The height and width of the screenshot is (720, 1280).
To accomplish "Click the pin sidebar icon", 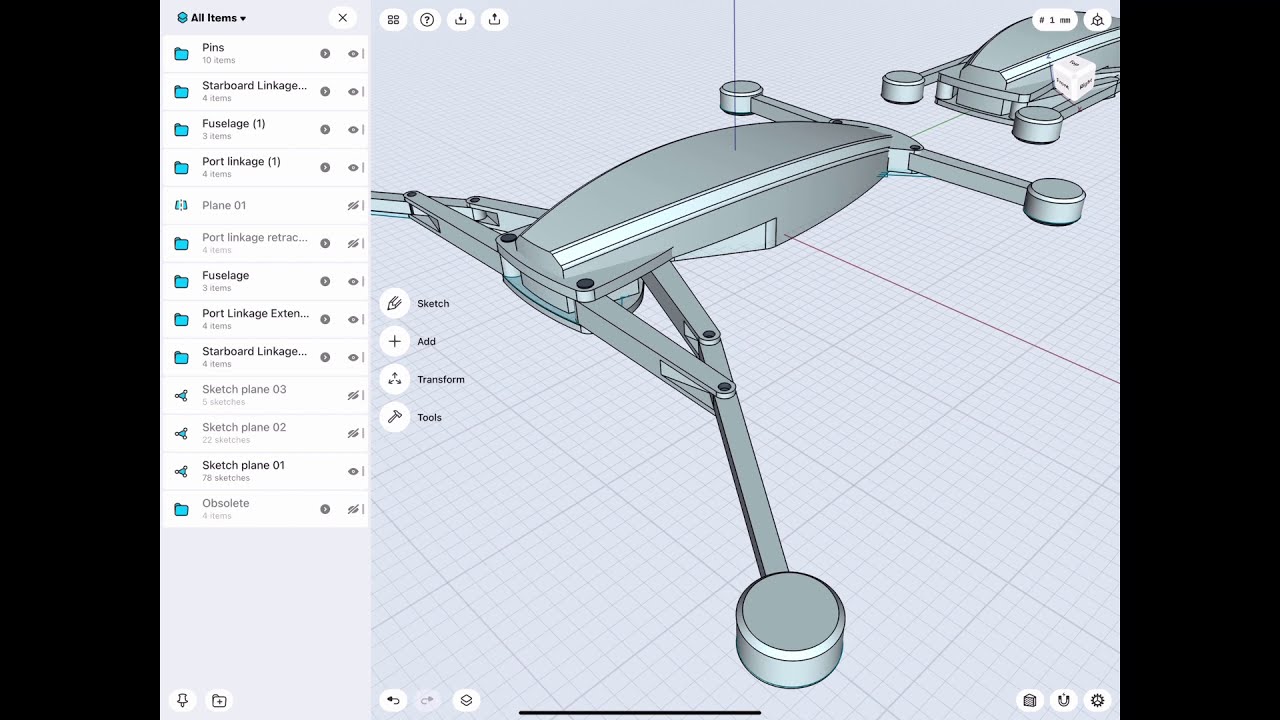I will pyautogui.click(x=182, y=701).
